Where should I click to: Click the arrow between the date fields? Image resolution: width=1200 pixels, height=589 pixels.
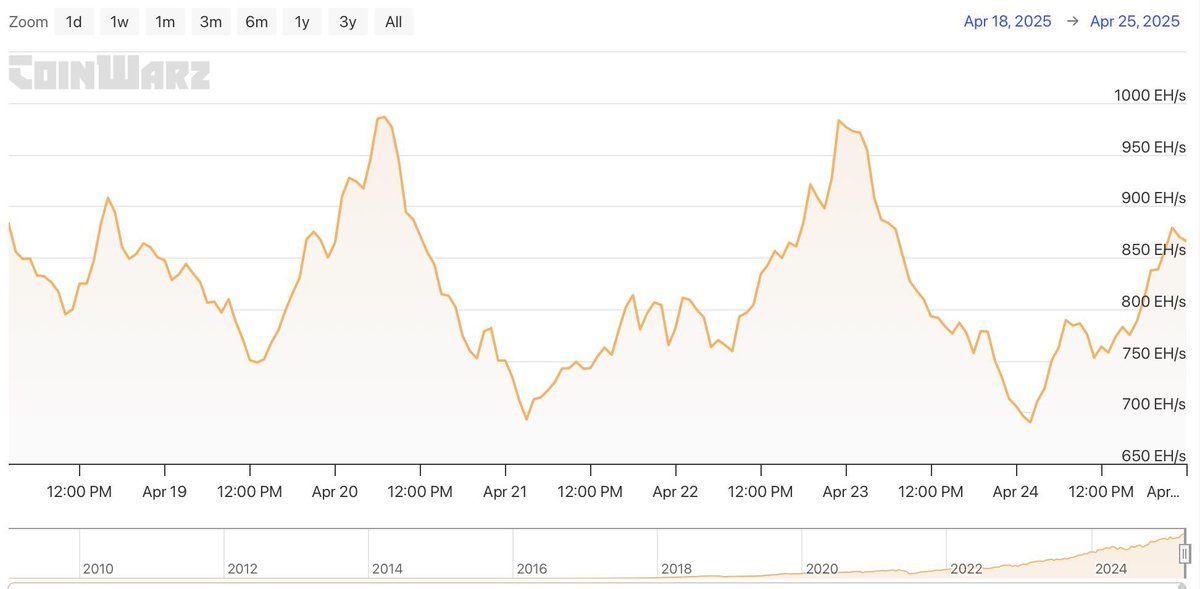[x=1072, y=20]
